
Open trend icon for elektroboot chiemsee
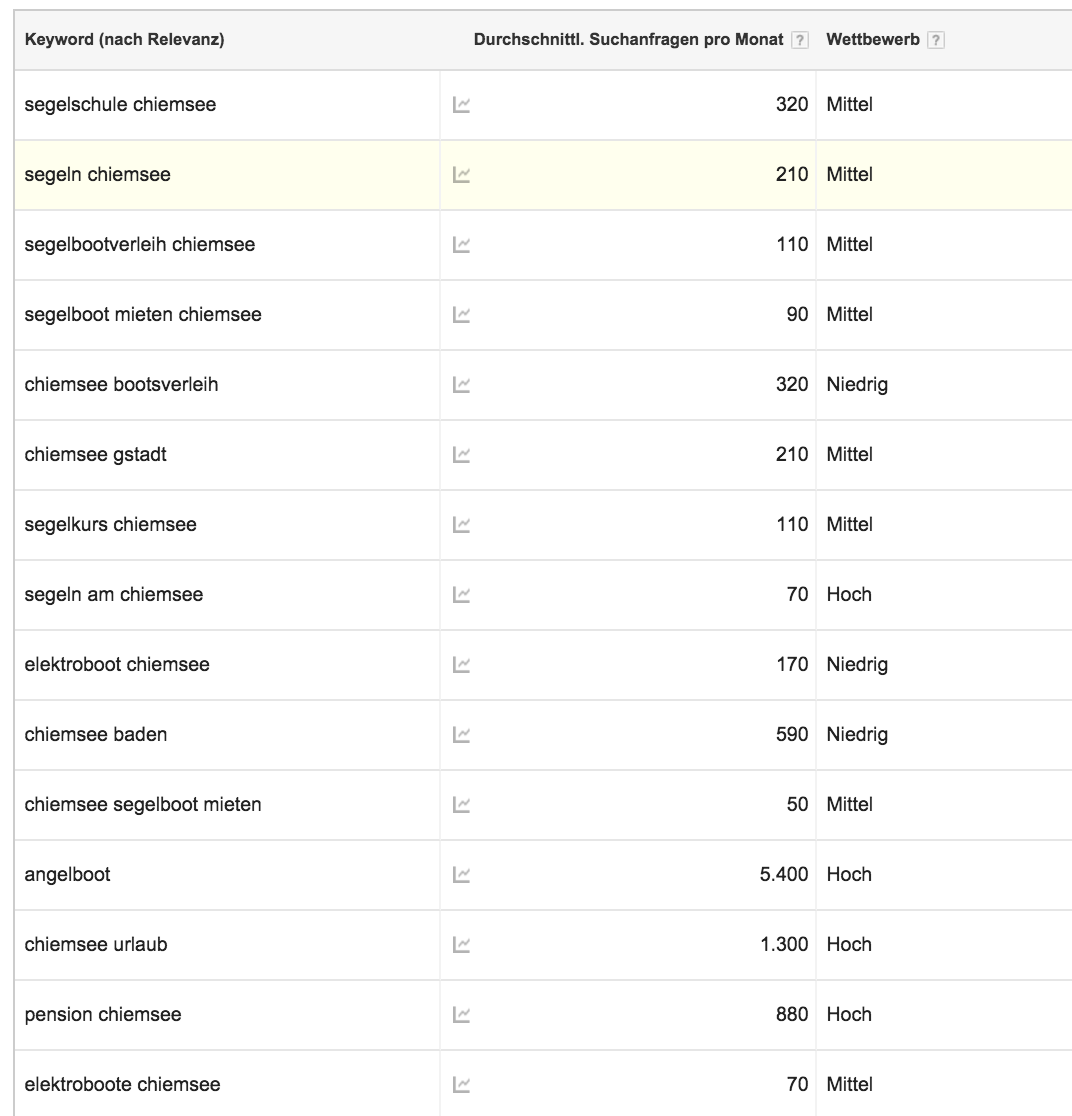click(x=461, y=665)
